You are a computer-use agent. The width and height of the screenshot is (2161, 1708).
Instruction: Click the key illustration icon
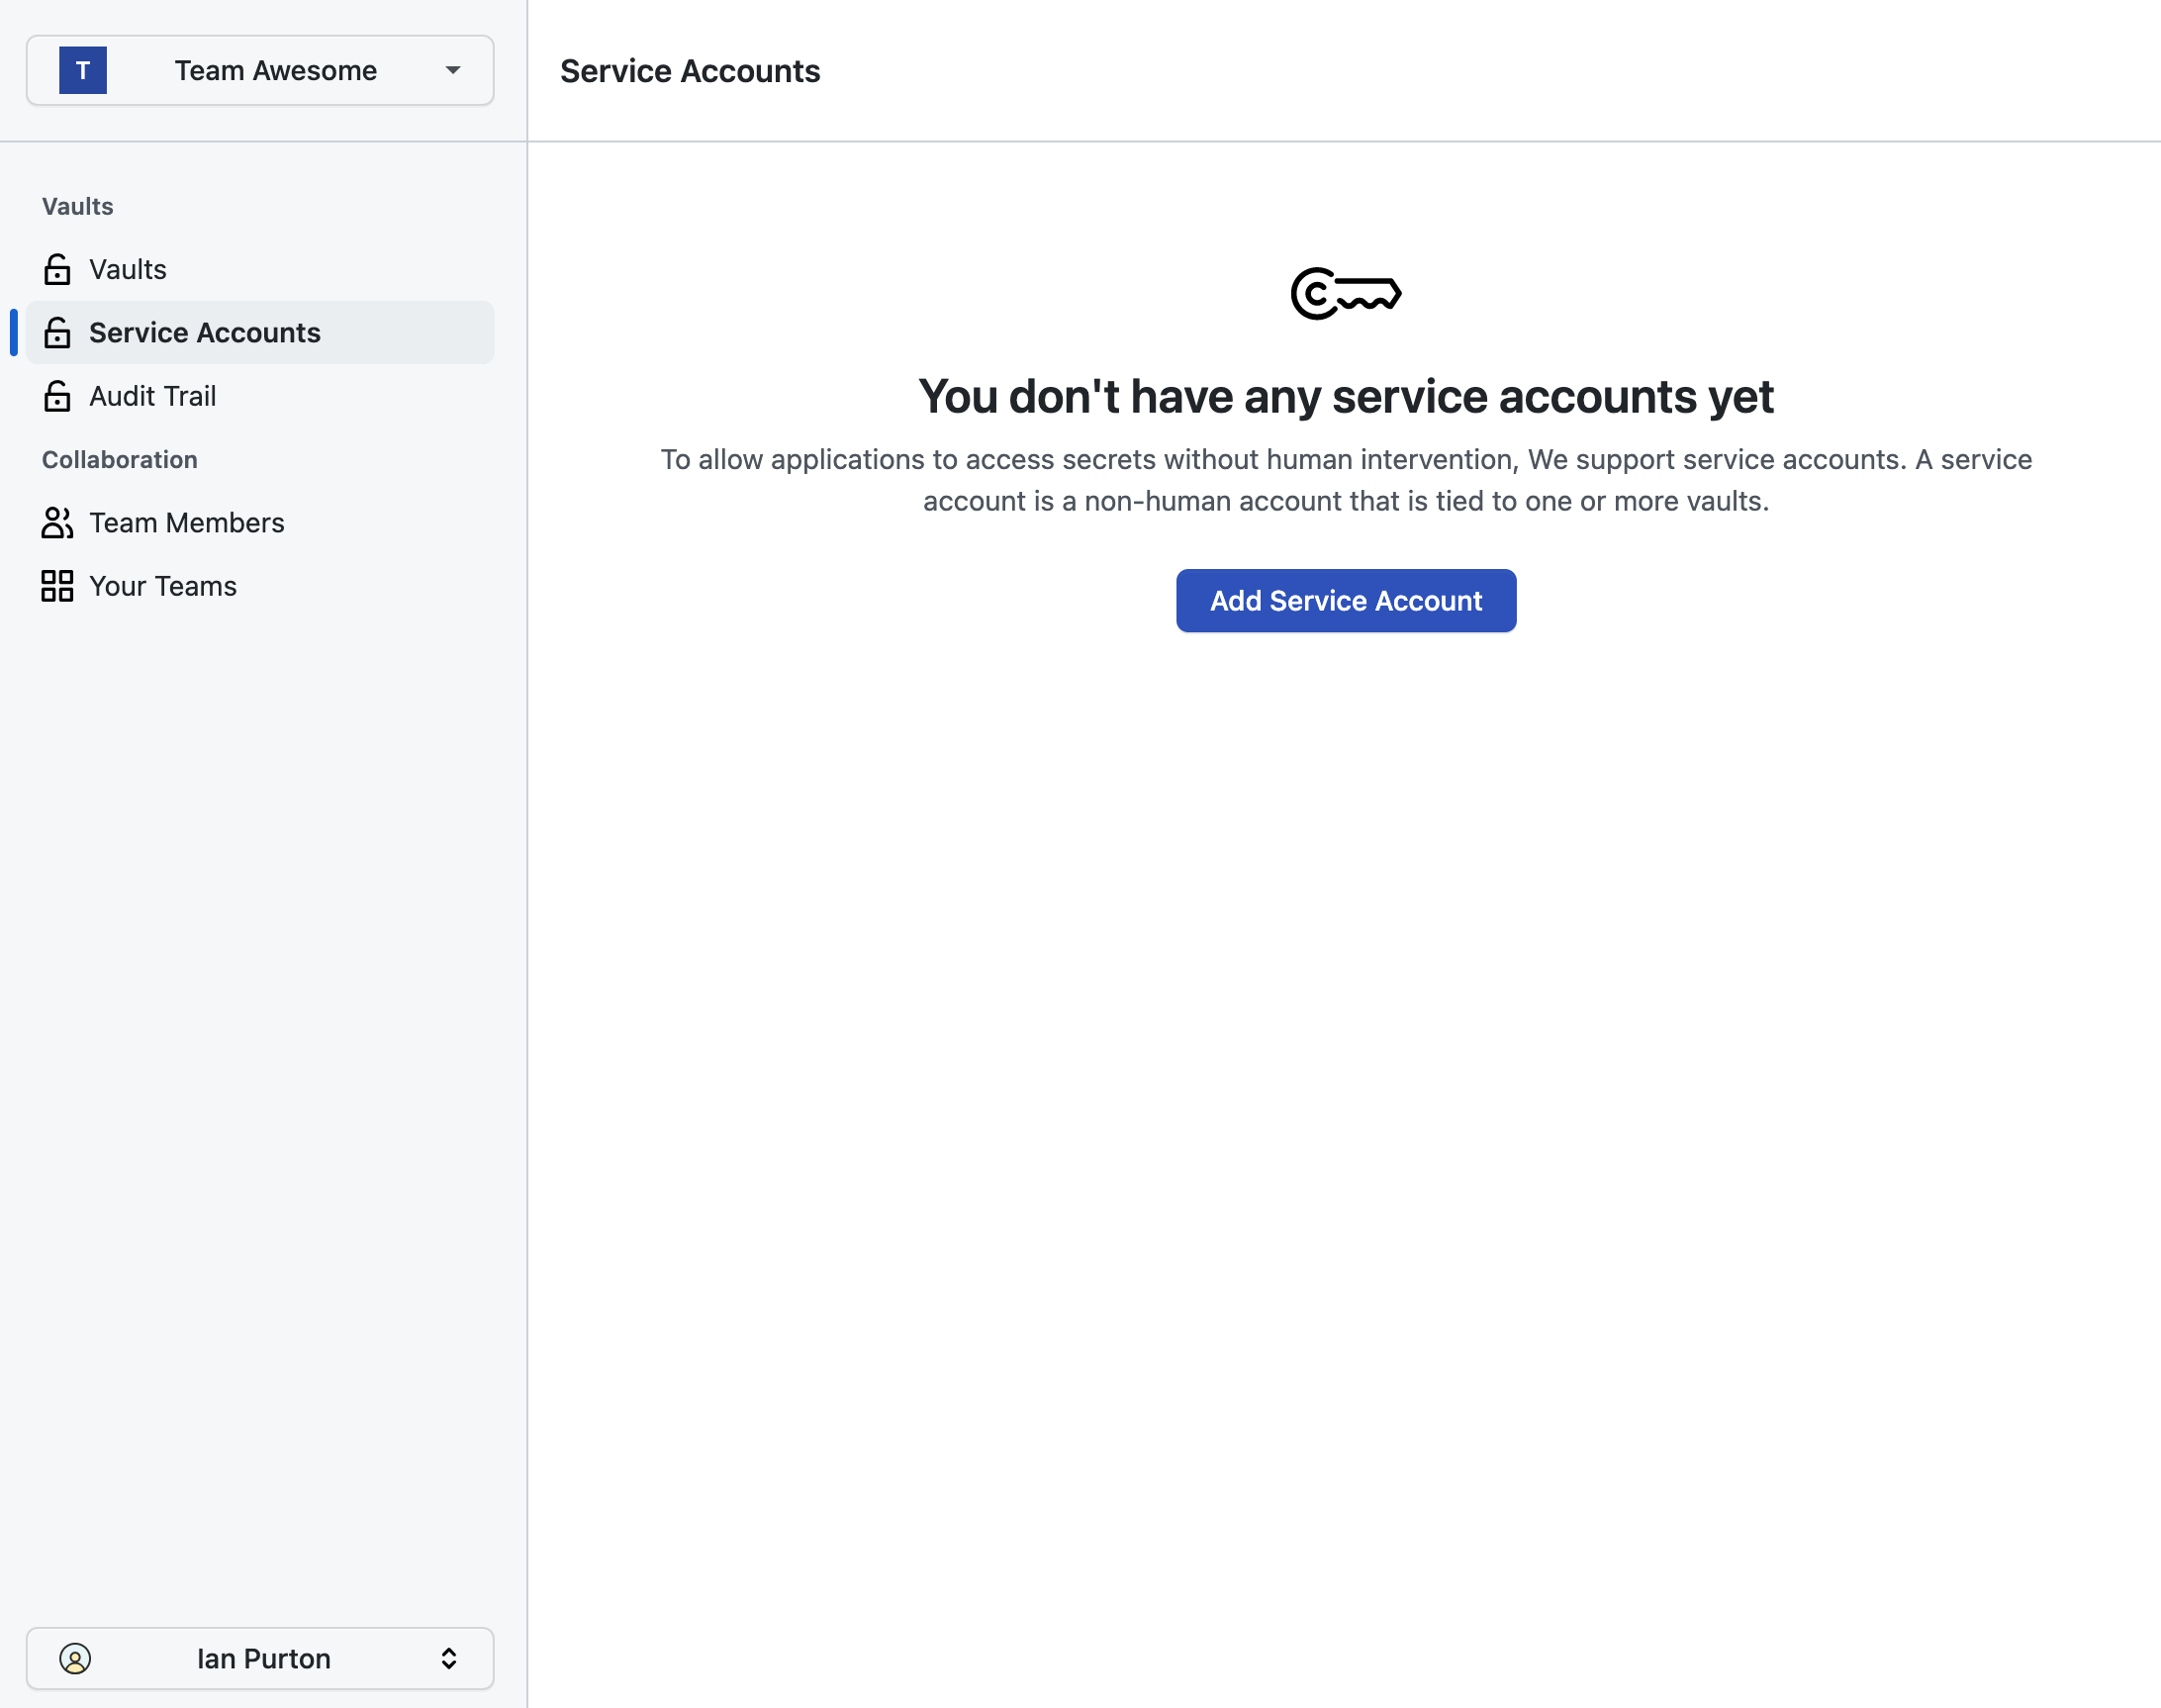[x=1345, y=294]
